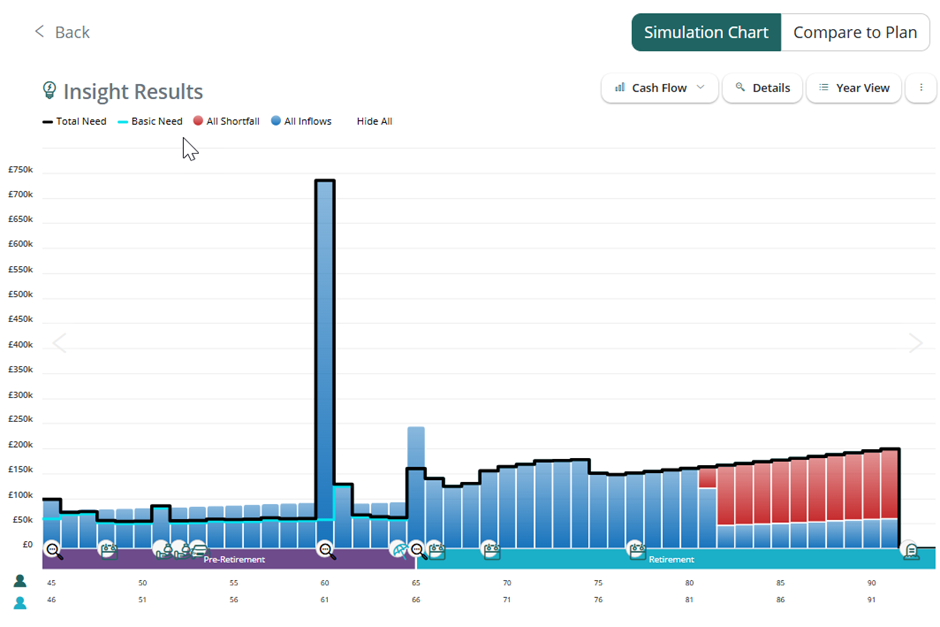Toggle the All Shortfall legend series
940x627 pixels.
pos(226,121)
